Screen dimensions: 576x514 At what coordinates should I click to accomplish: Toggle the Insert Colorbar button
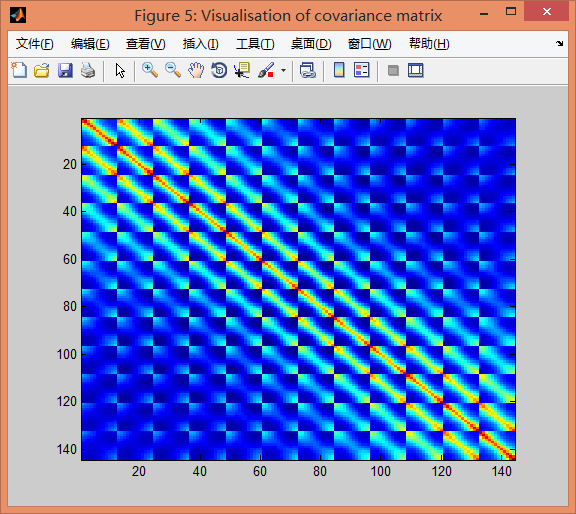pyautogui.click(x=339, y=70)
